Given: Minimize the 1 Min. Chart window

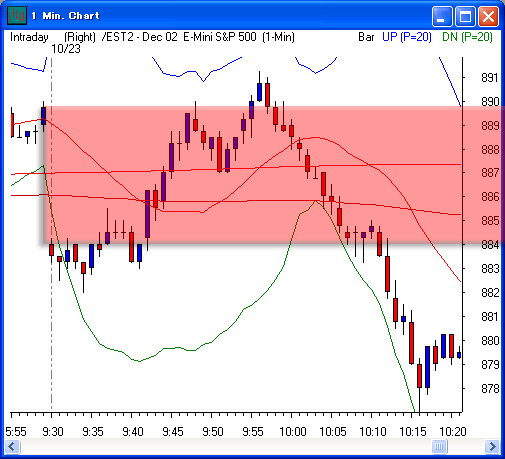Looking at the screenshot, I should pos(442,16).
